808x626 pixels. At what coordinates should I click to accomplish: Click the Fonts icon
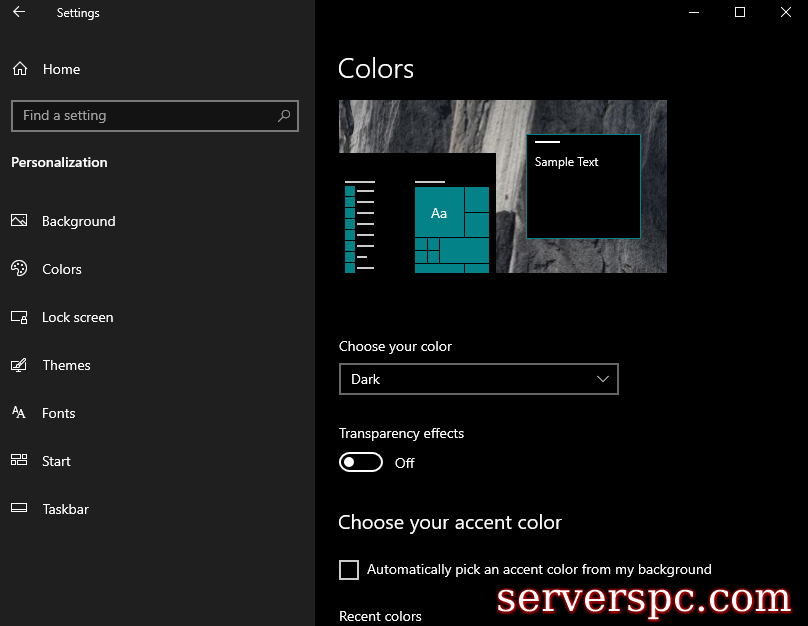point(19,413)
